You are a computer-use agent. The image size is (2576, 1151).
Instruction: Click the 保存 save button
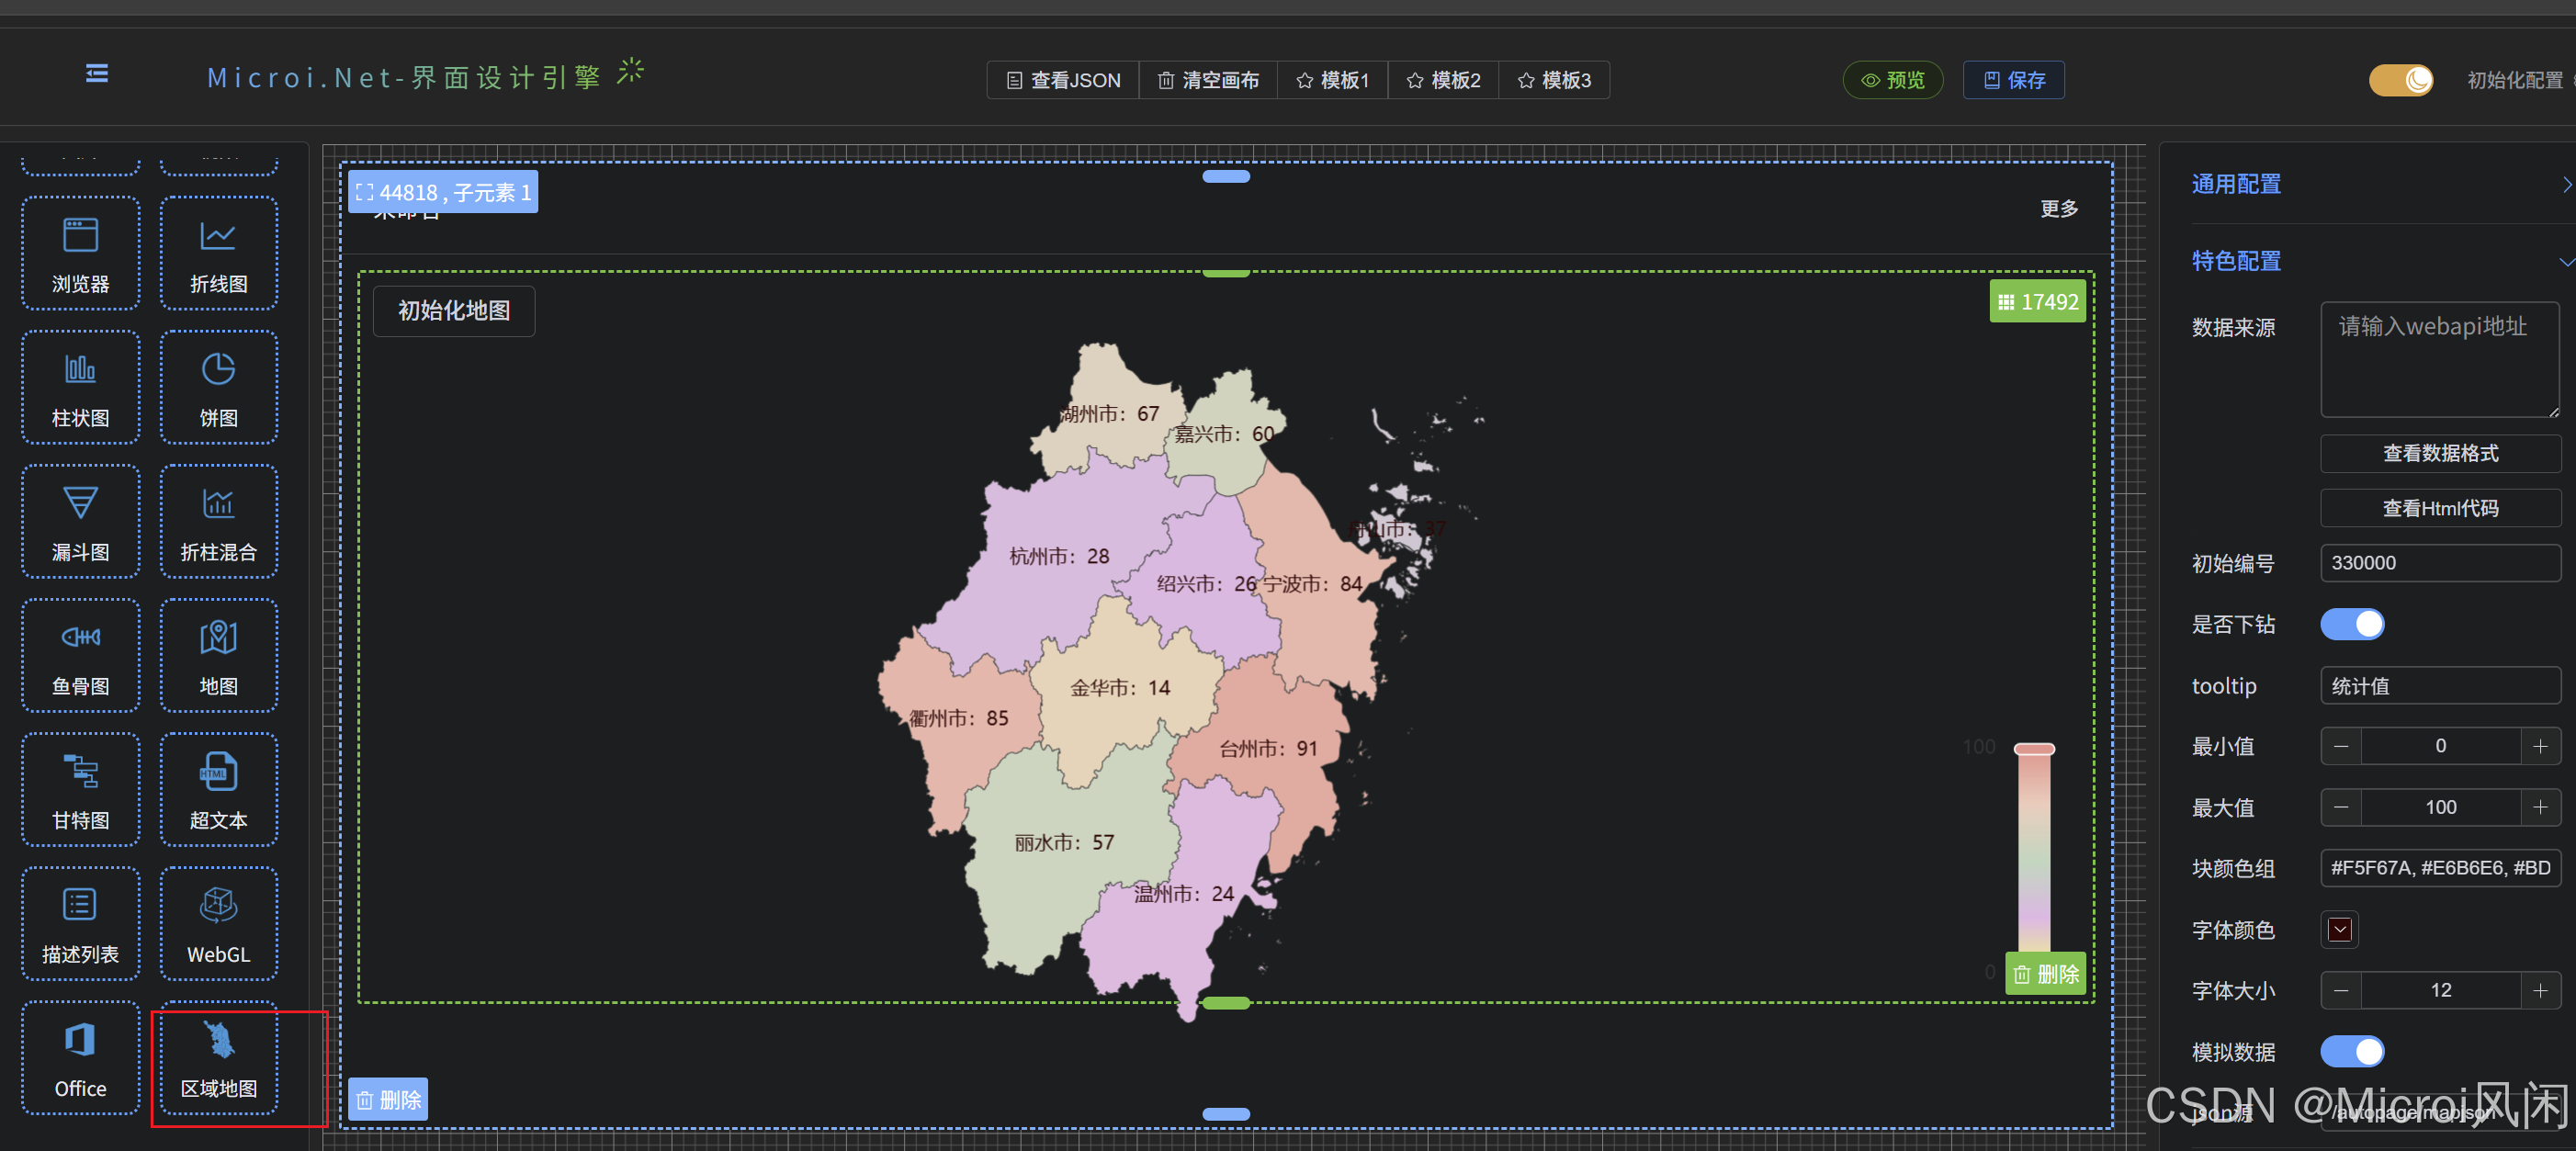pyautogui.click(x=2013, y=80)
